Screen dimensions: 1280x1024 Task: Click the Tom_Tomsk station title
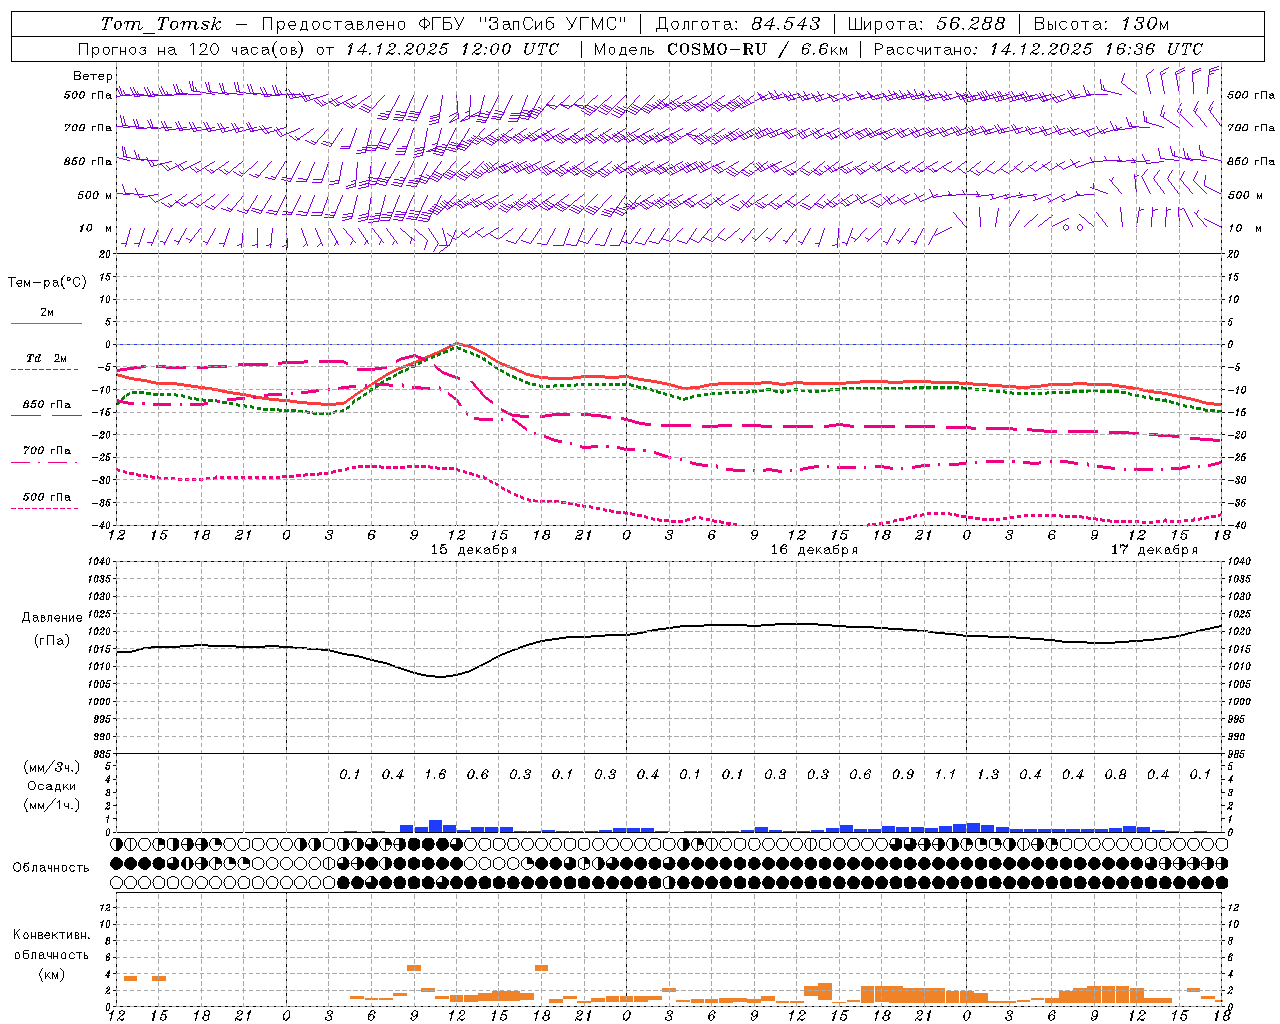point(161,24)
